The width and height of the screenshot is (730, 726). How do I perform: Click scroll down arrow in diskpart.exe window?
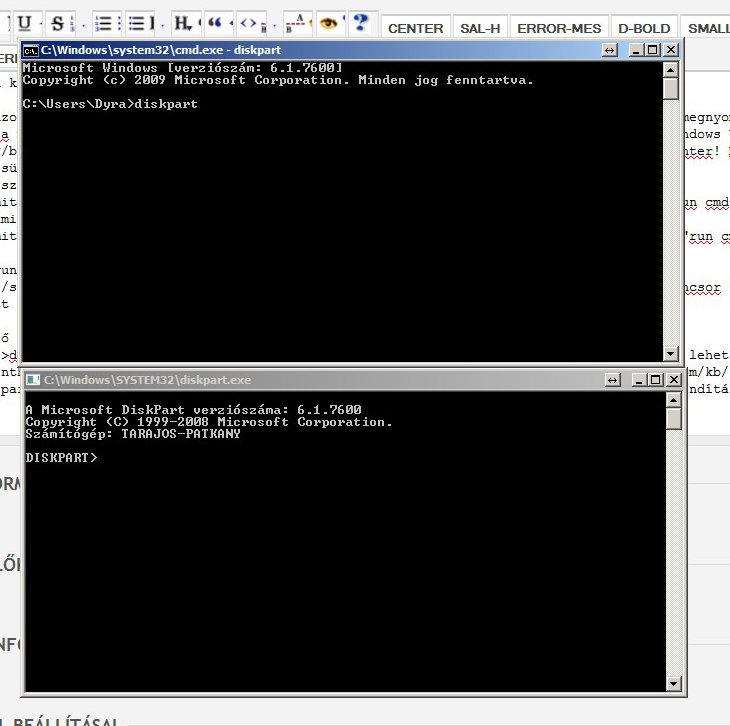[x=674, y=684]
